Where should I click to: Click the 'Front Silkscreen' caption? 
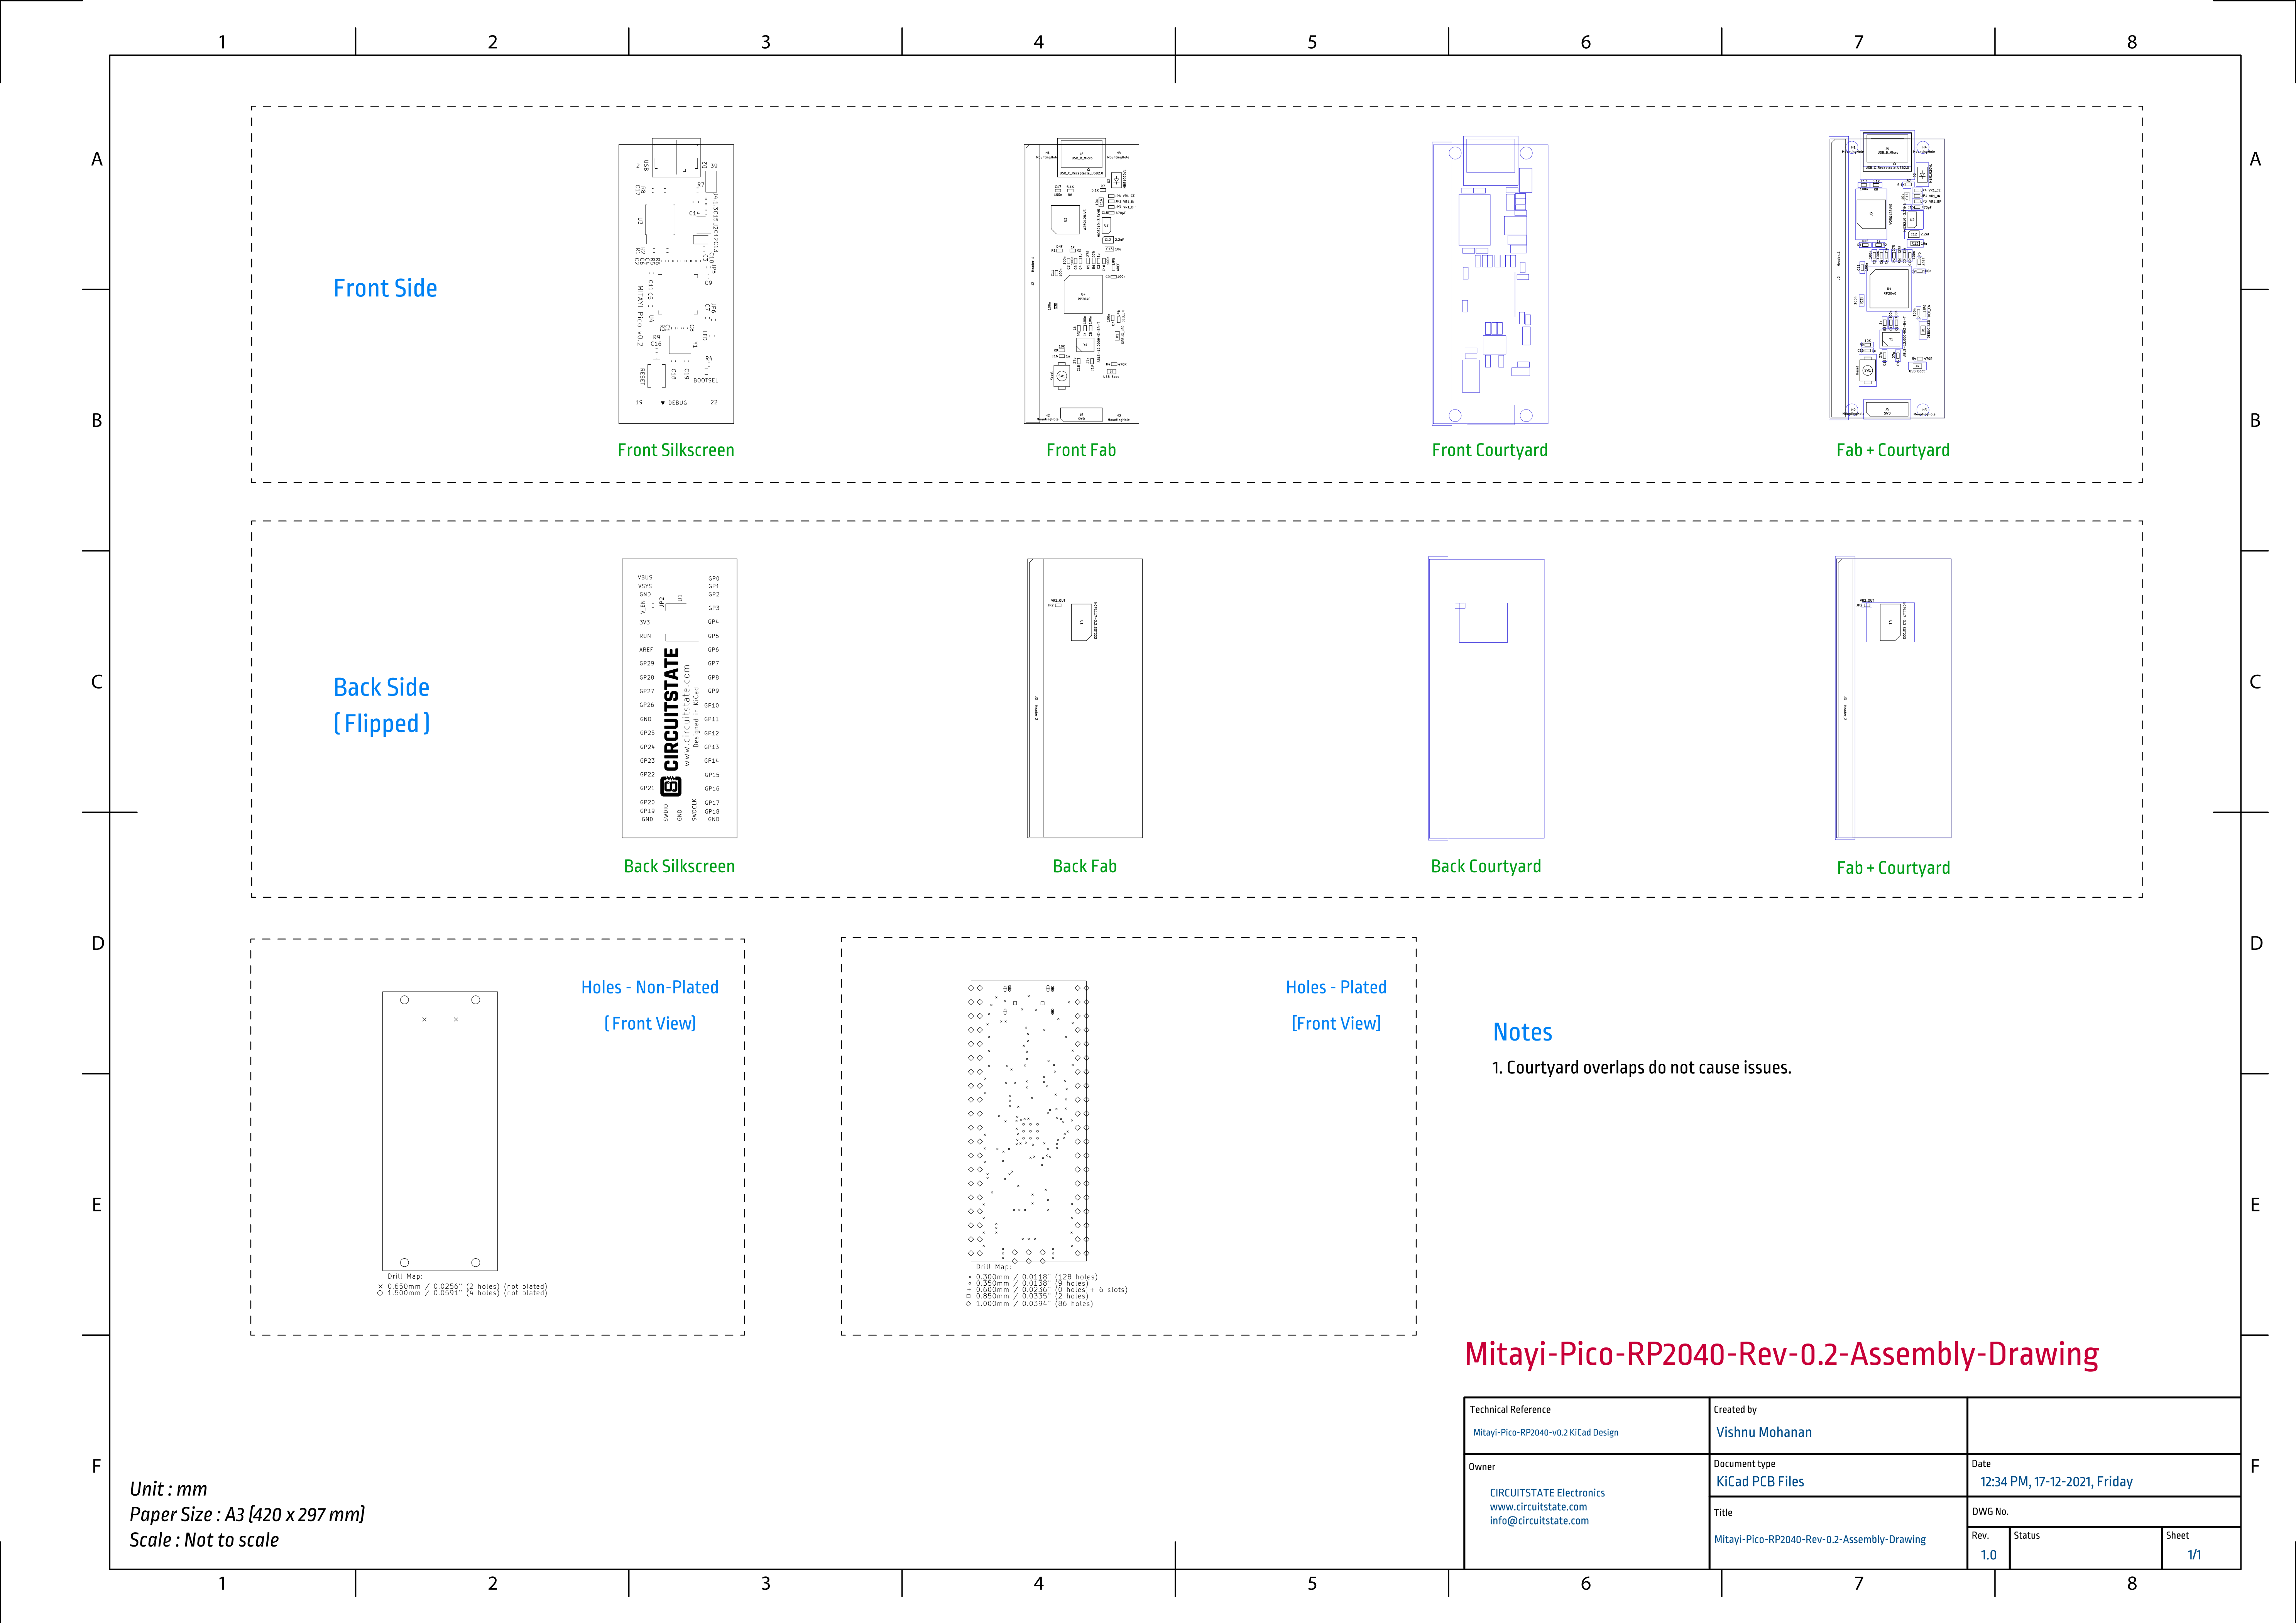[x=676, y=450]
